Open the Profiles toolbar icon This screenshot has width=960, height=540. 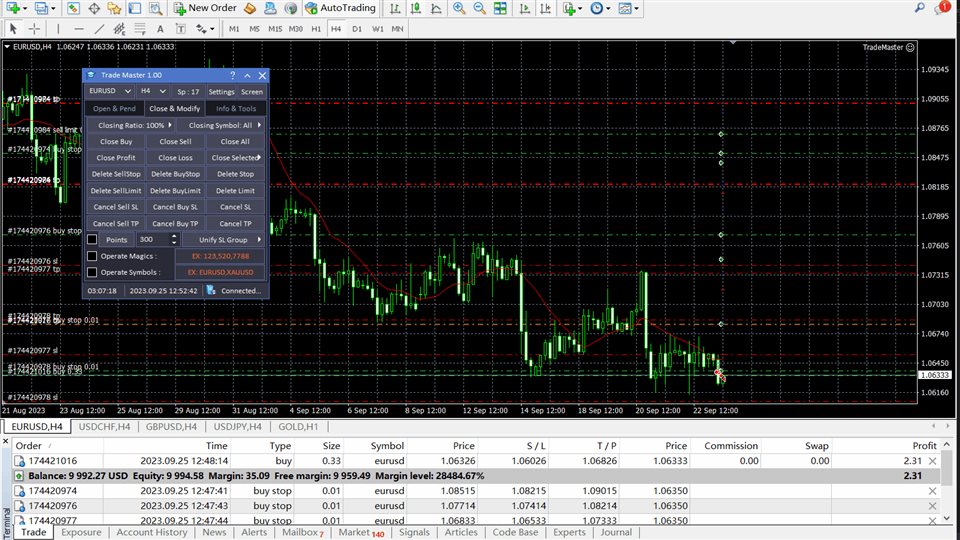[x=41, y=8]
